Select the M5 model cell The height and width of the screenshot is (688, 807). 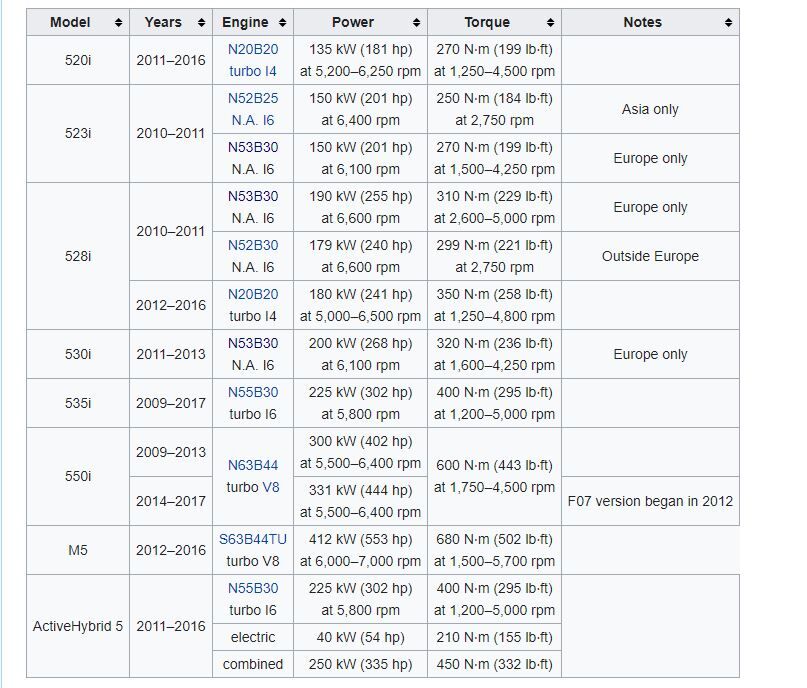[x=78, y=550]
